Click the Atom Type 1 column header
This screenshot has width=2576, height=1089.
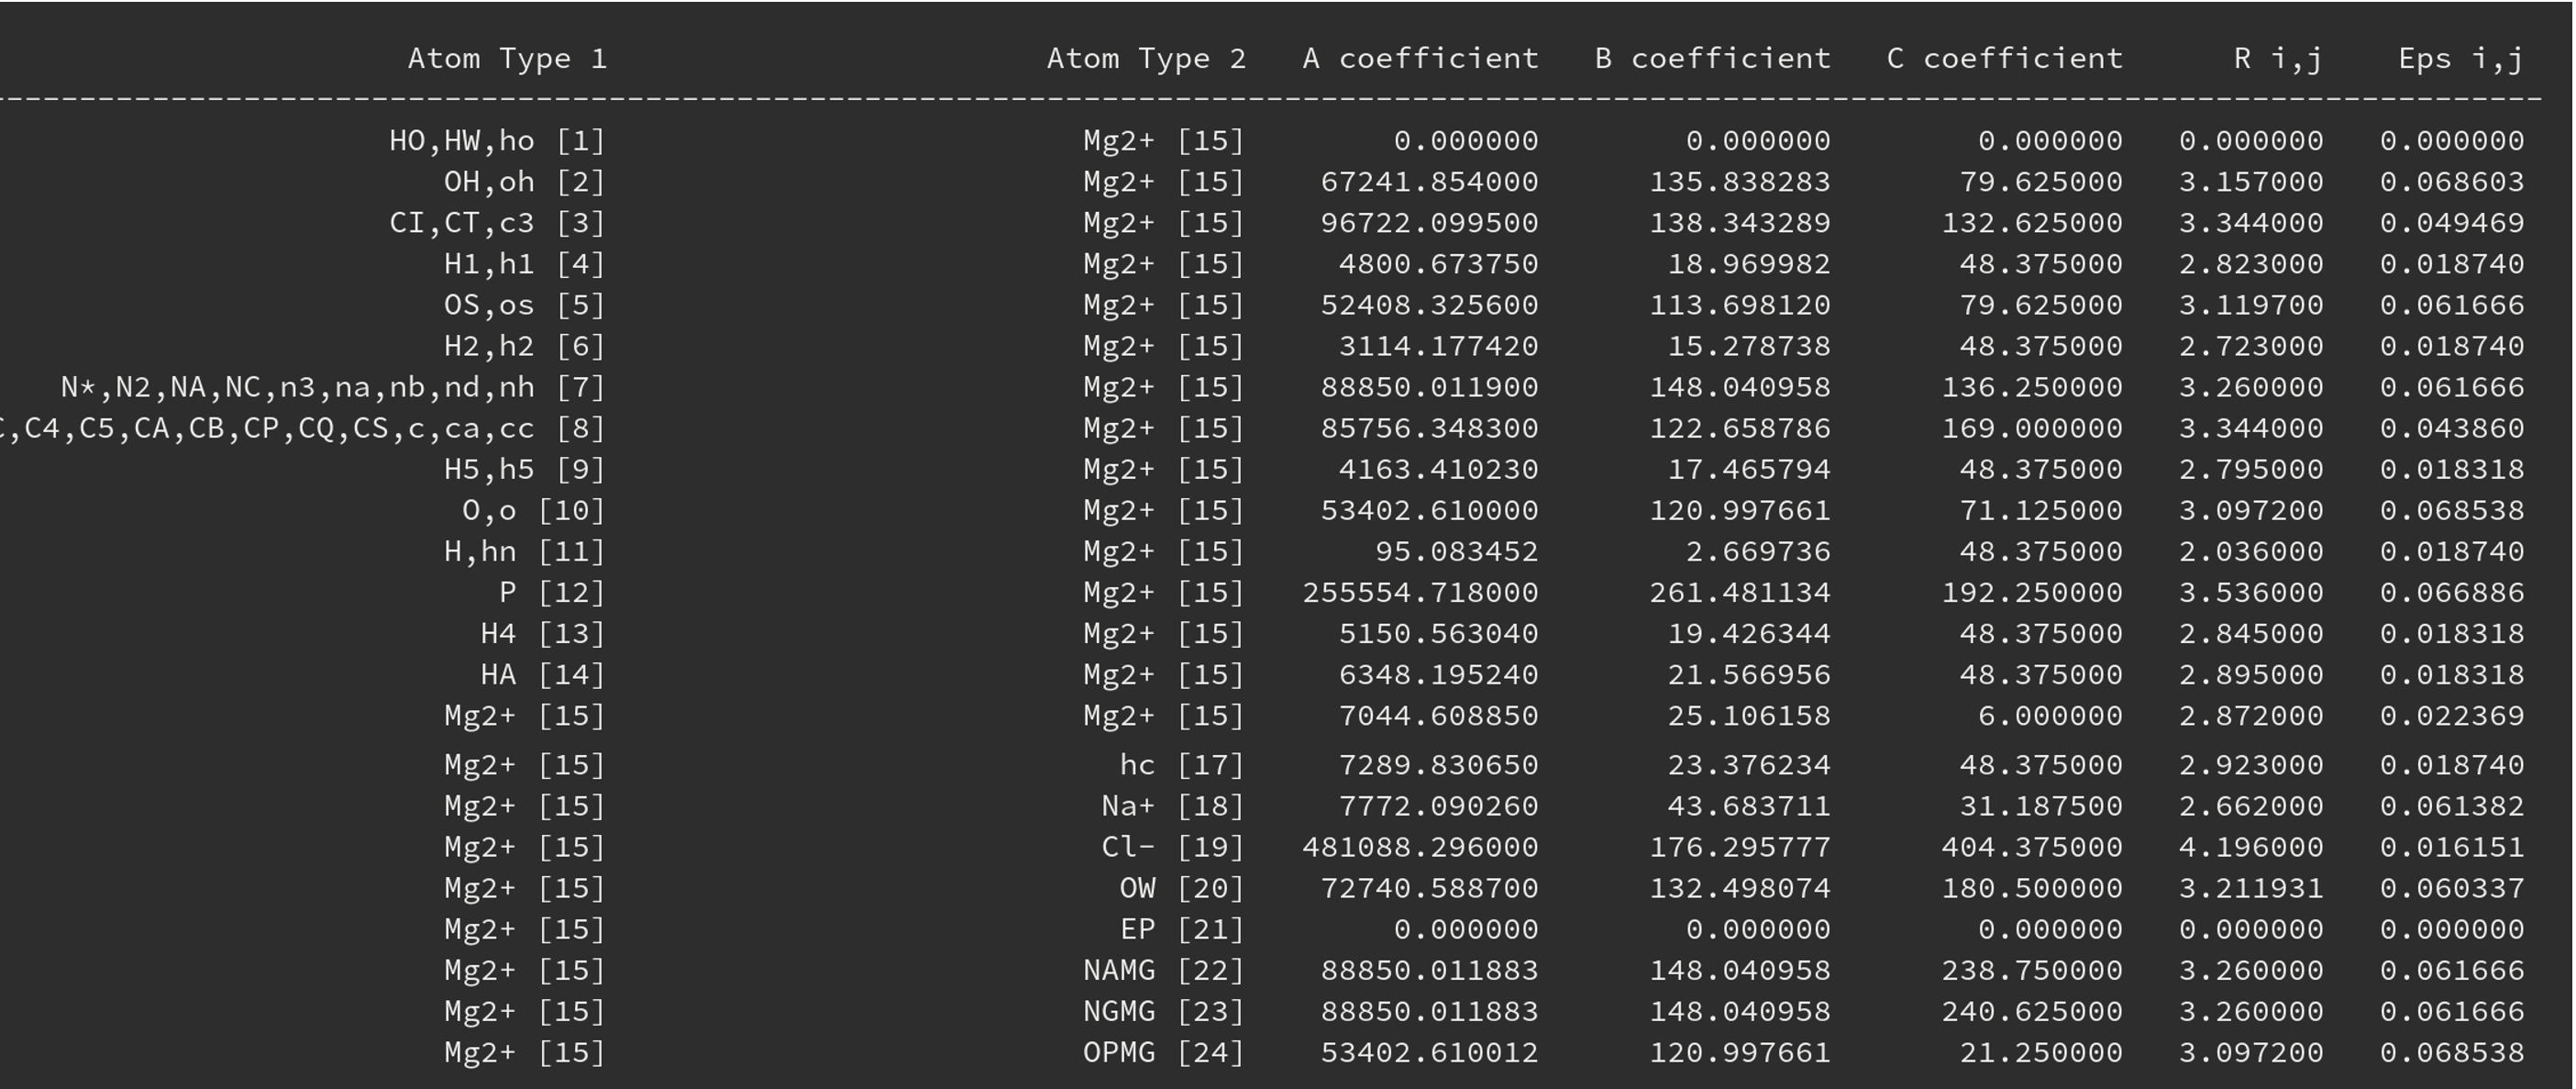[507, 59]
